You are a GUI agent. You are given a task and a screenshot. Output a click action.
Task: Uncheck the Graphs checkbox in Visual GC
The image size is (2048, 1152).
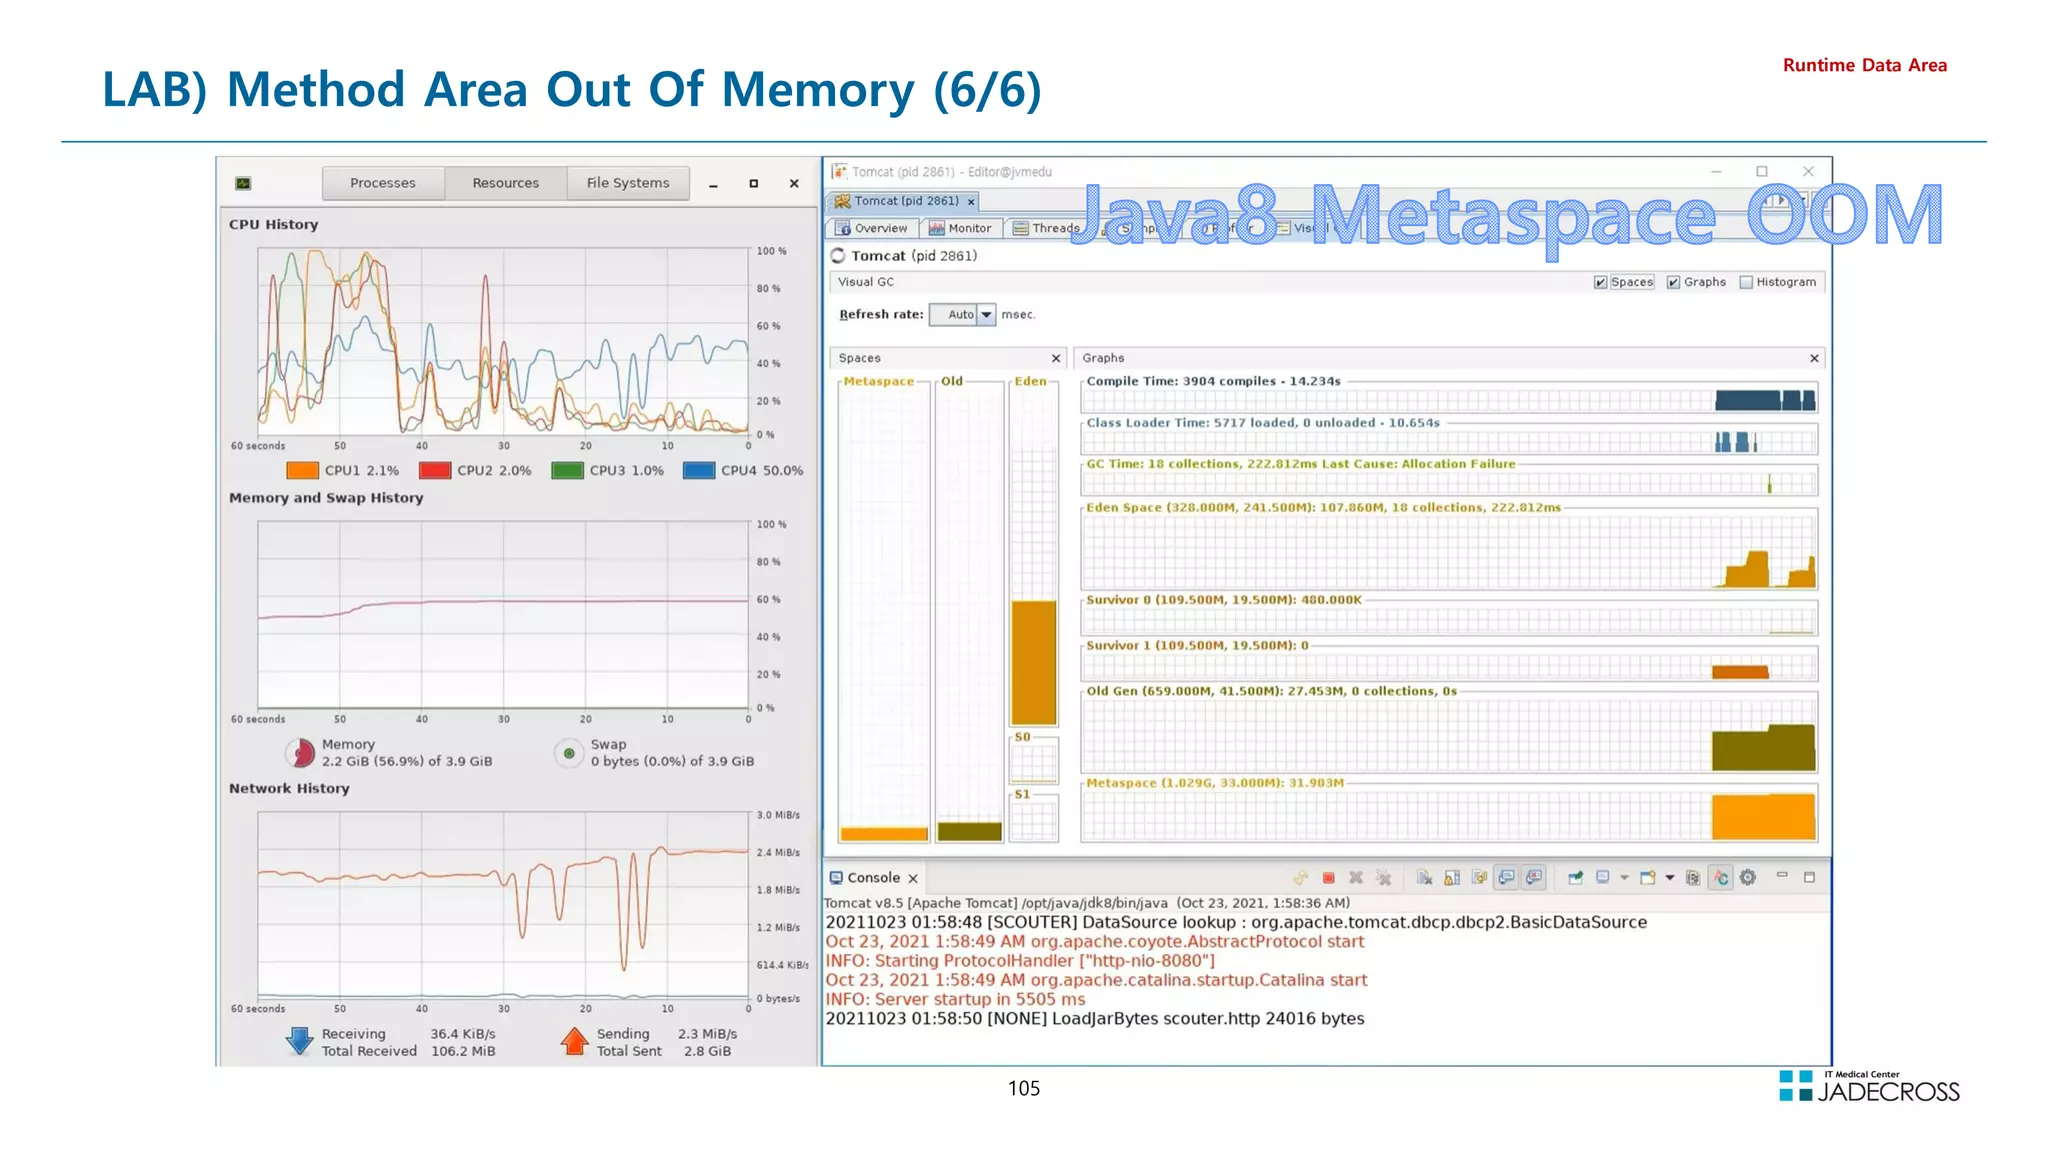point(1673,283)
